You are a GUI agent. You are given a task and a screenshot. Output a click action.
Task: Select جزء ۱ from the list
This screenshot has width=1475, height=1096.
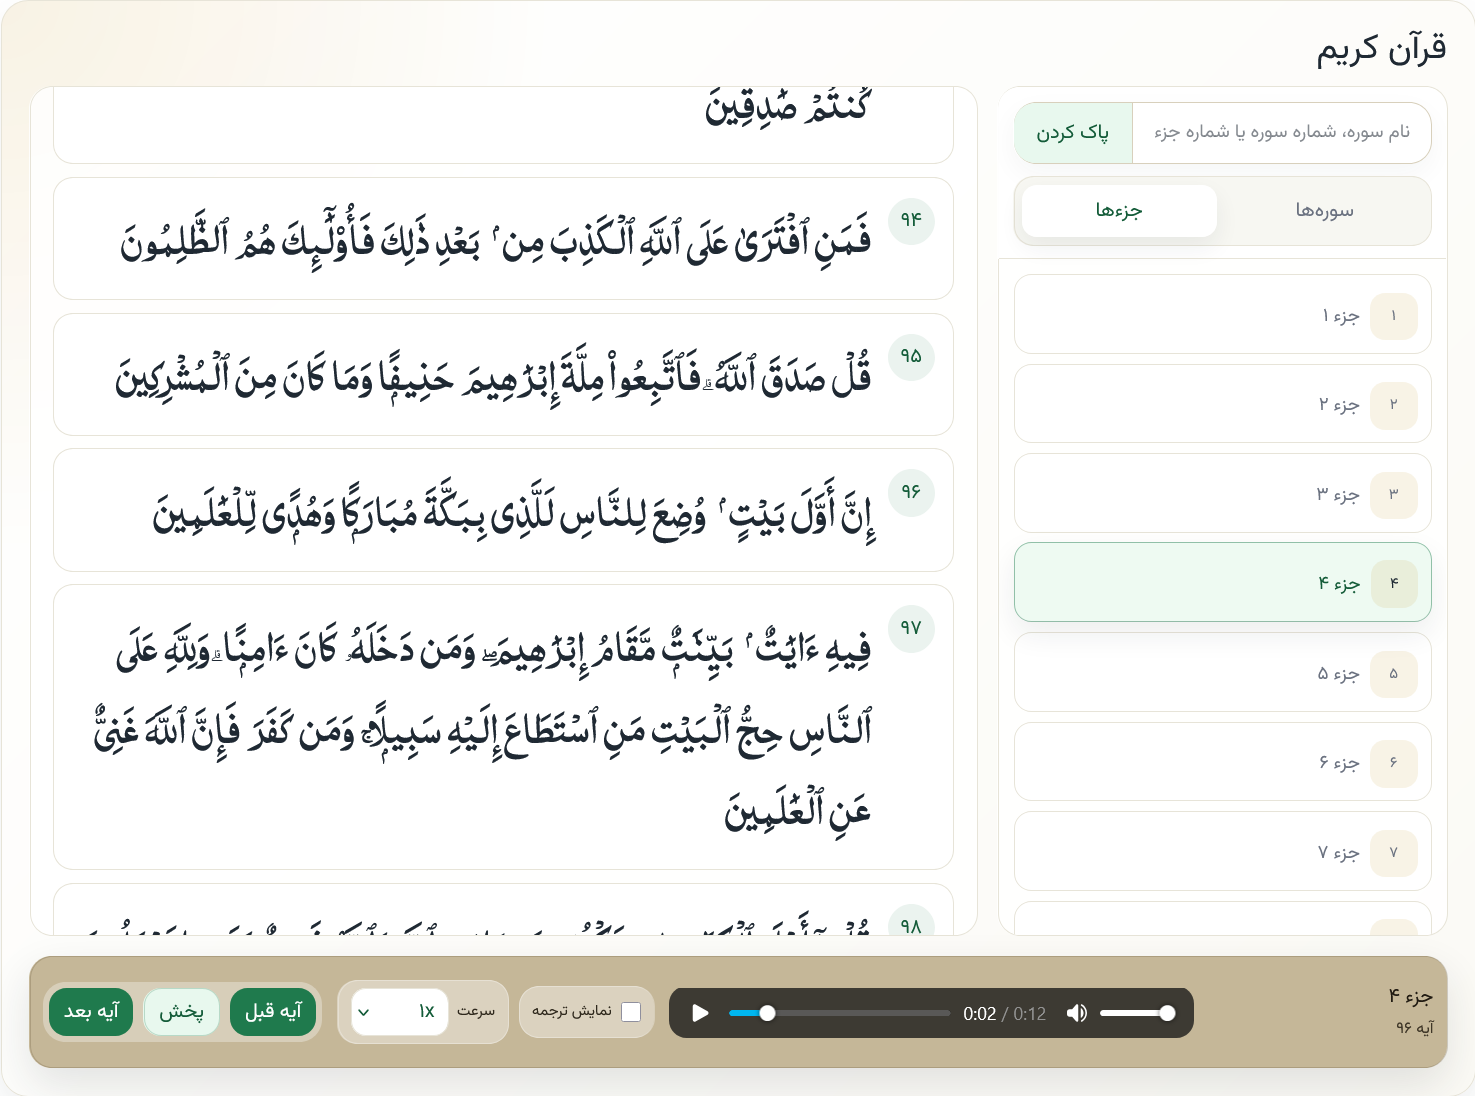tap(1223, 315)
